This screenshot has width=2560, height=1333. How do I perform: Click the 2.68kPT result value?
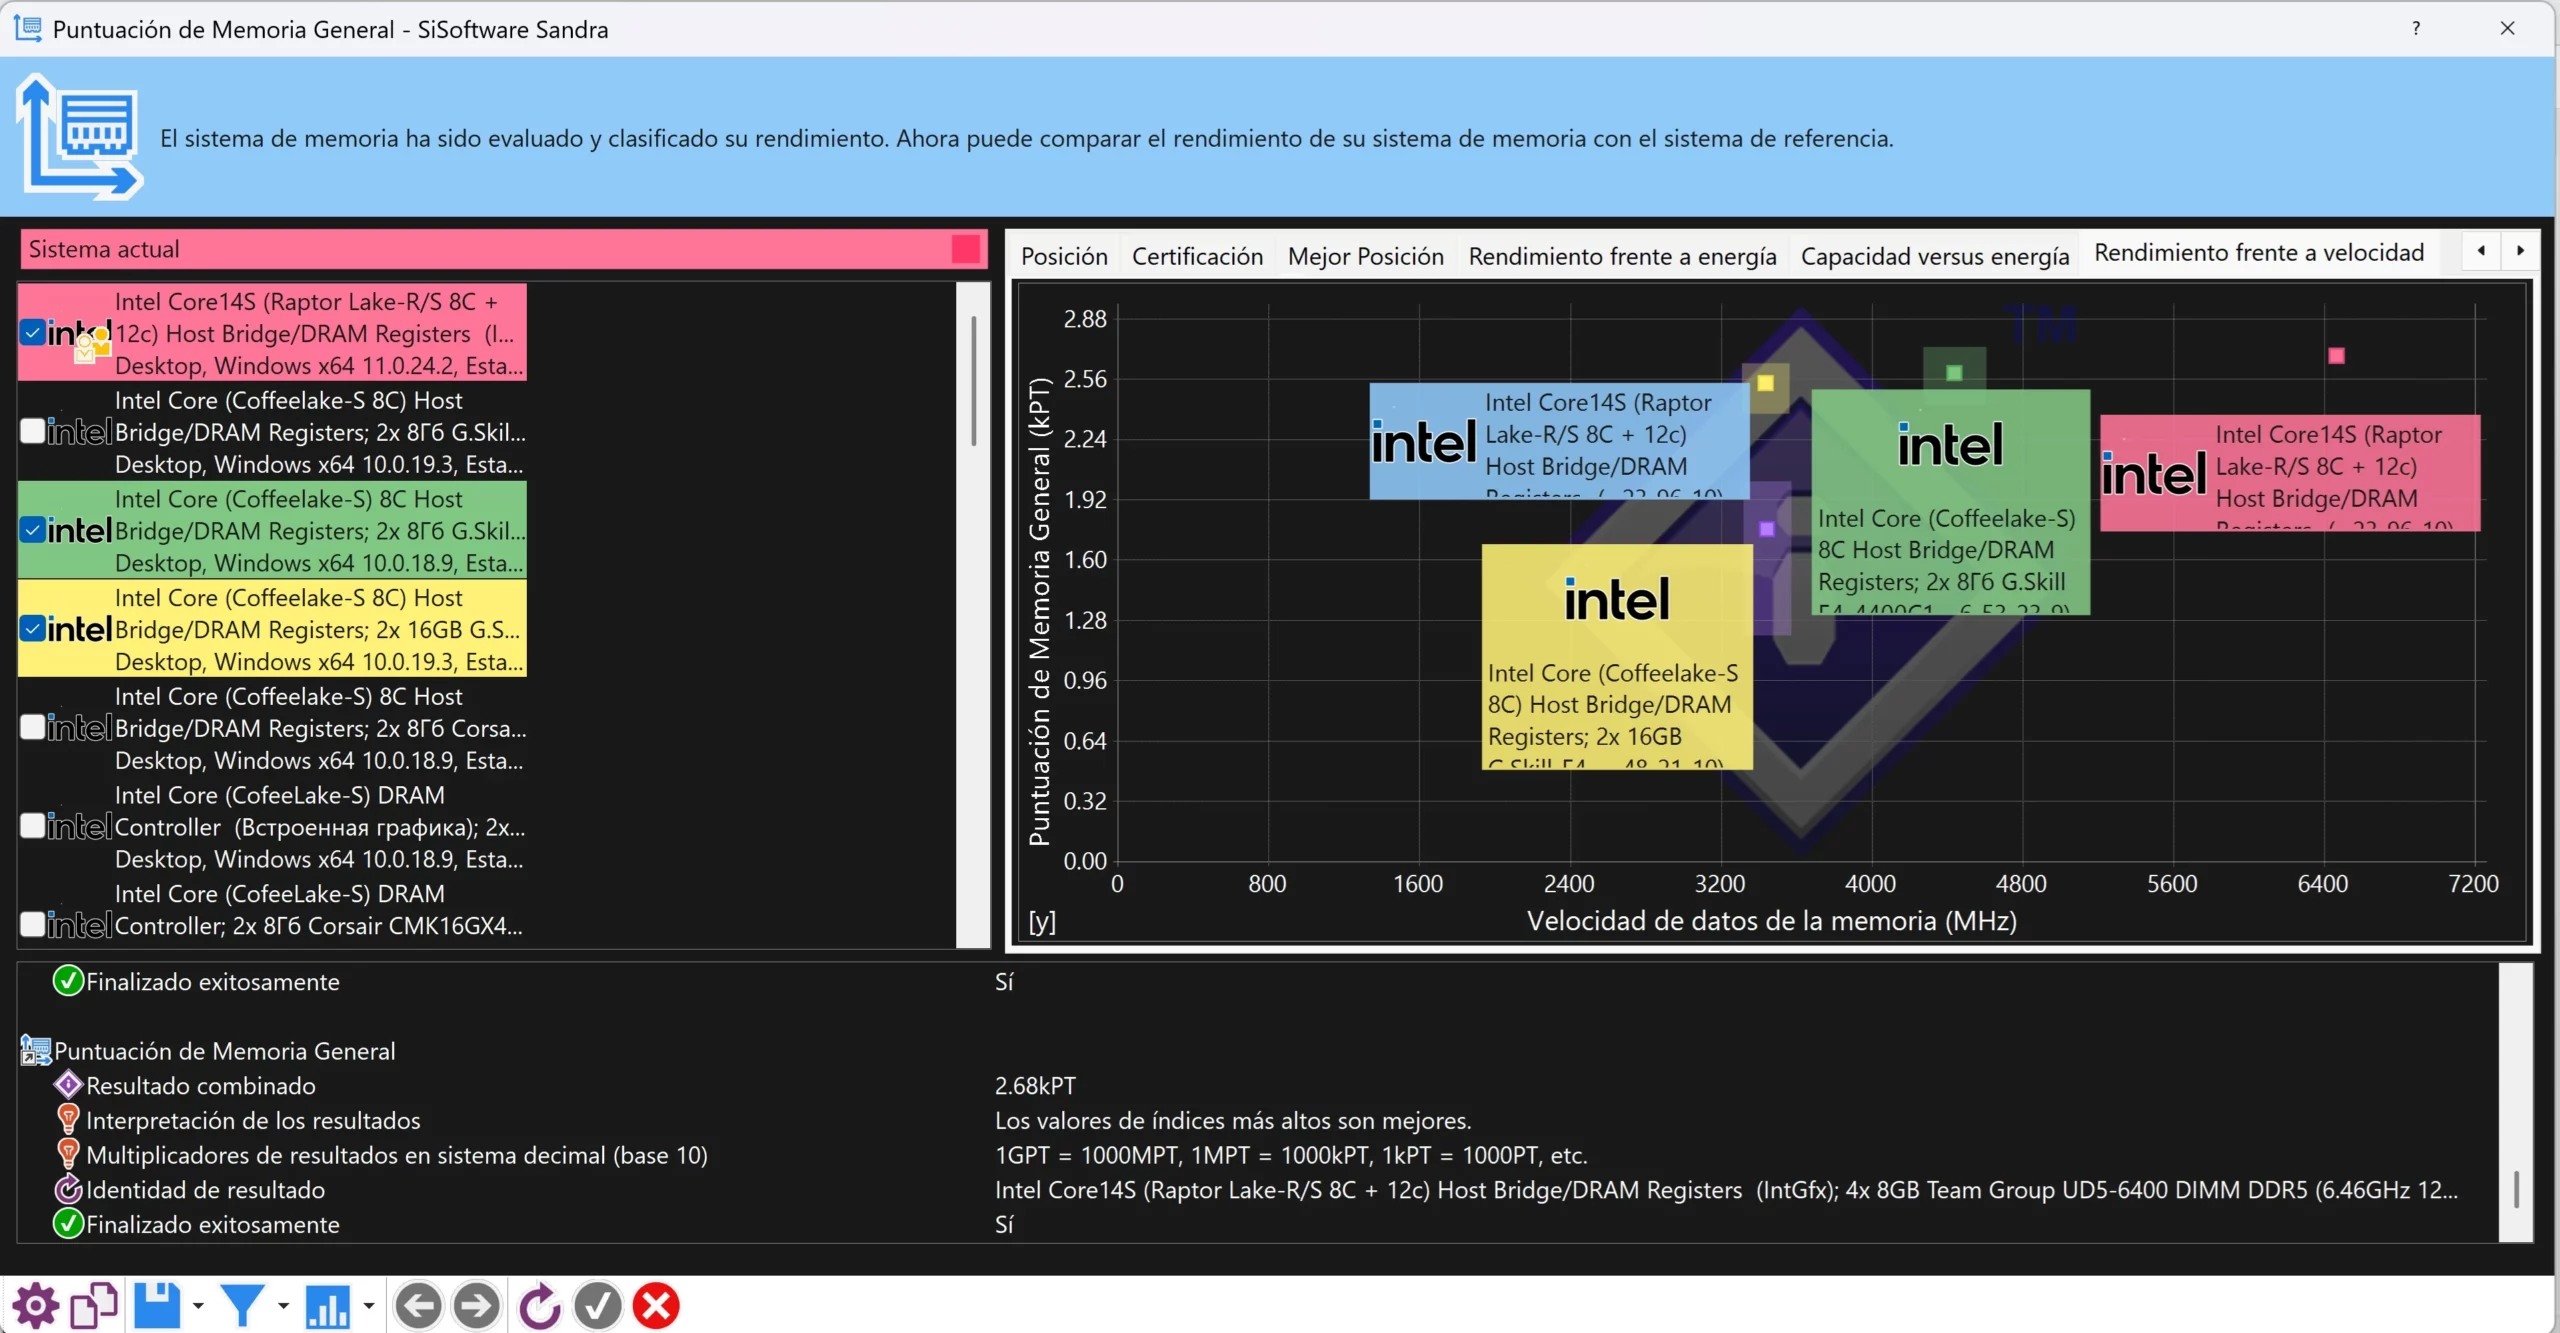coord(1035,1085)
